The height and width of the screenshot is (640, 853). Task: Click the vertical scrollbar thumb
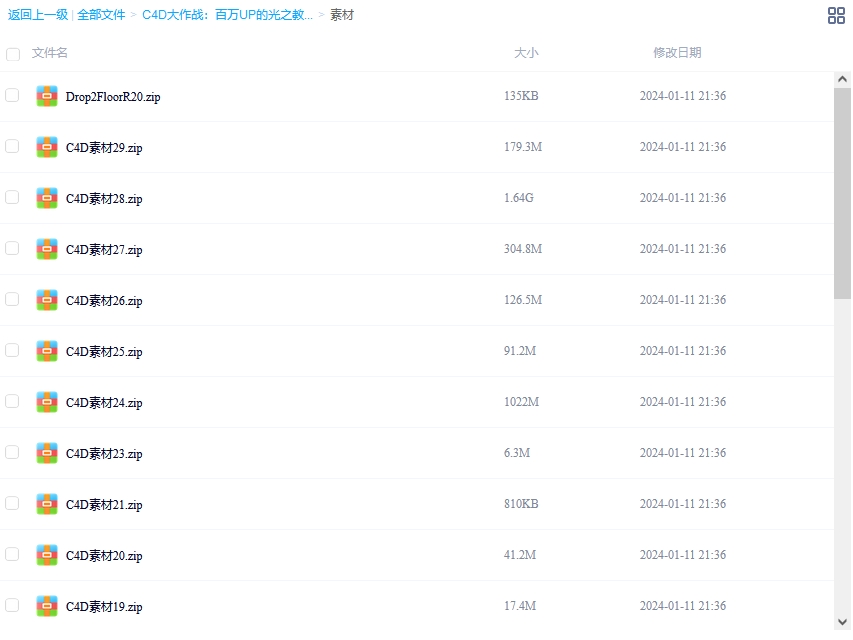pos(842,193)
